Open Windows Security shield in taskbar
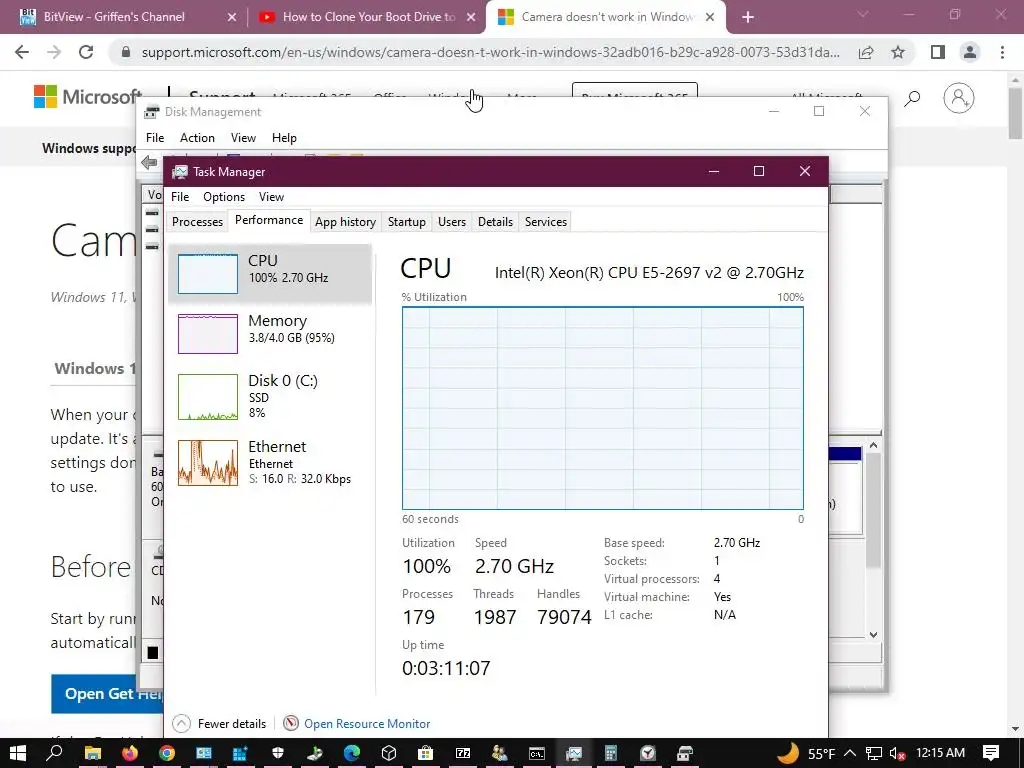This screenshot has height=768, width=1024. [x=278, y=753]
